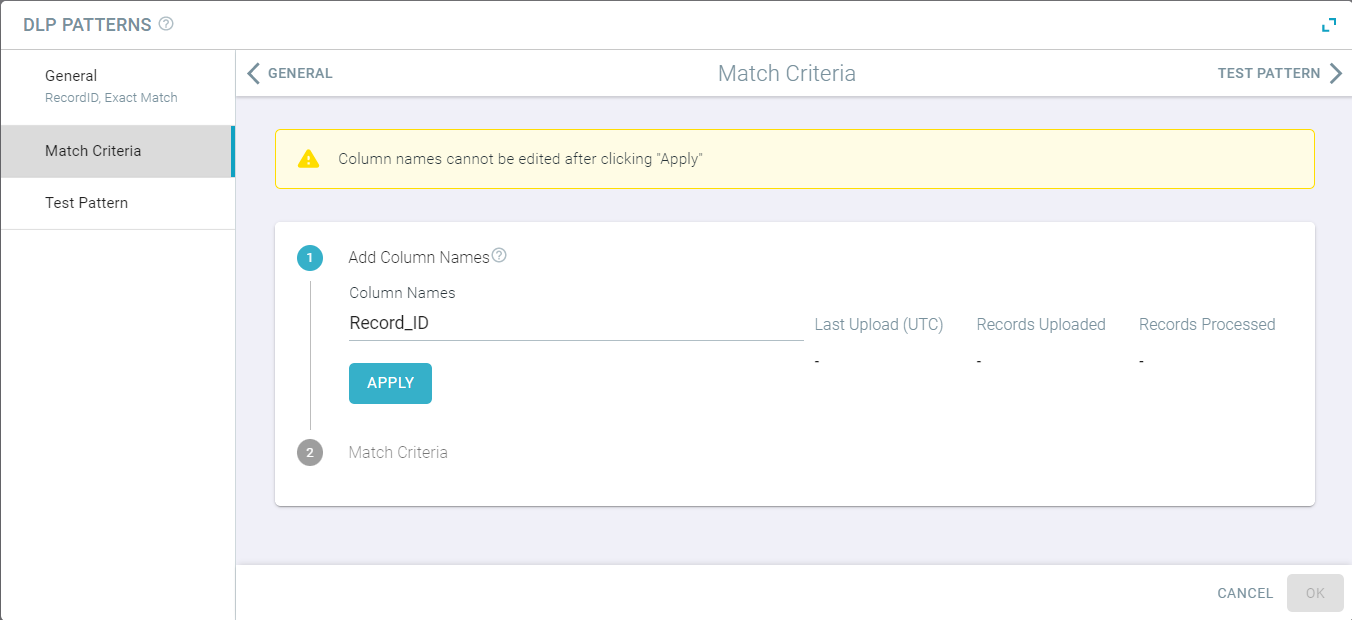Viewport: 1352px width, 620px height.
Task: Navigate back using the GENERAL link
Action: coord(302,72)
